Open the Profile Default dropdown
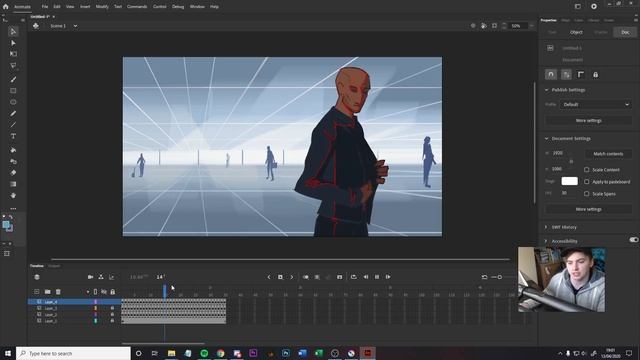The width and height of the screenshot is (640, 360). point(596,104)
